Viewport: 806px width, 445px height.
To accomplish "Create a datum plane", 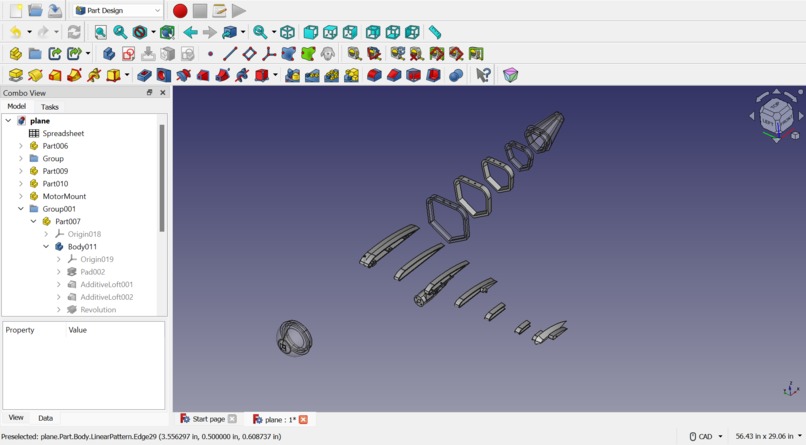I will point(249,53).
